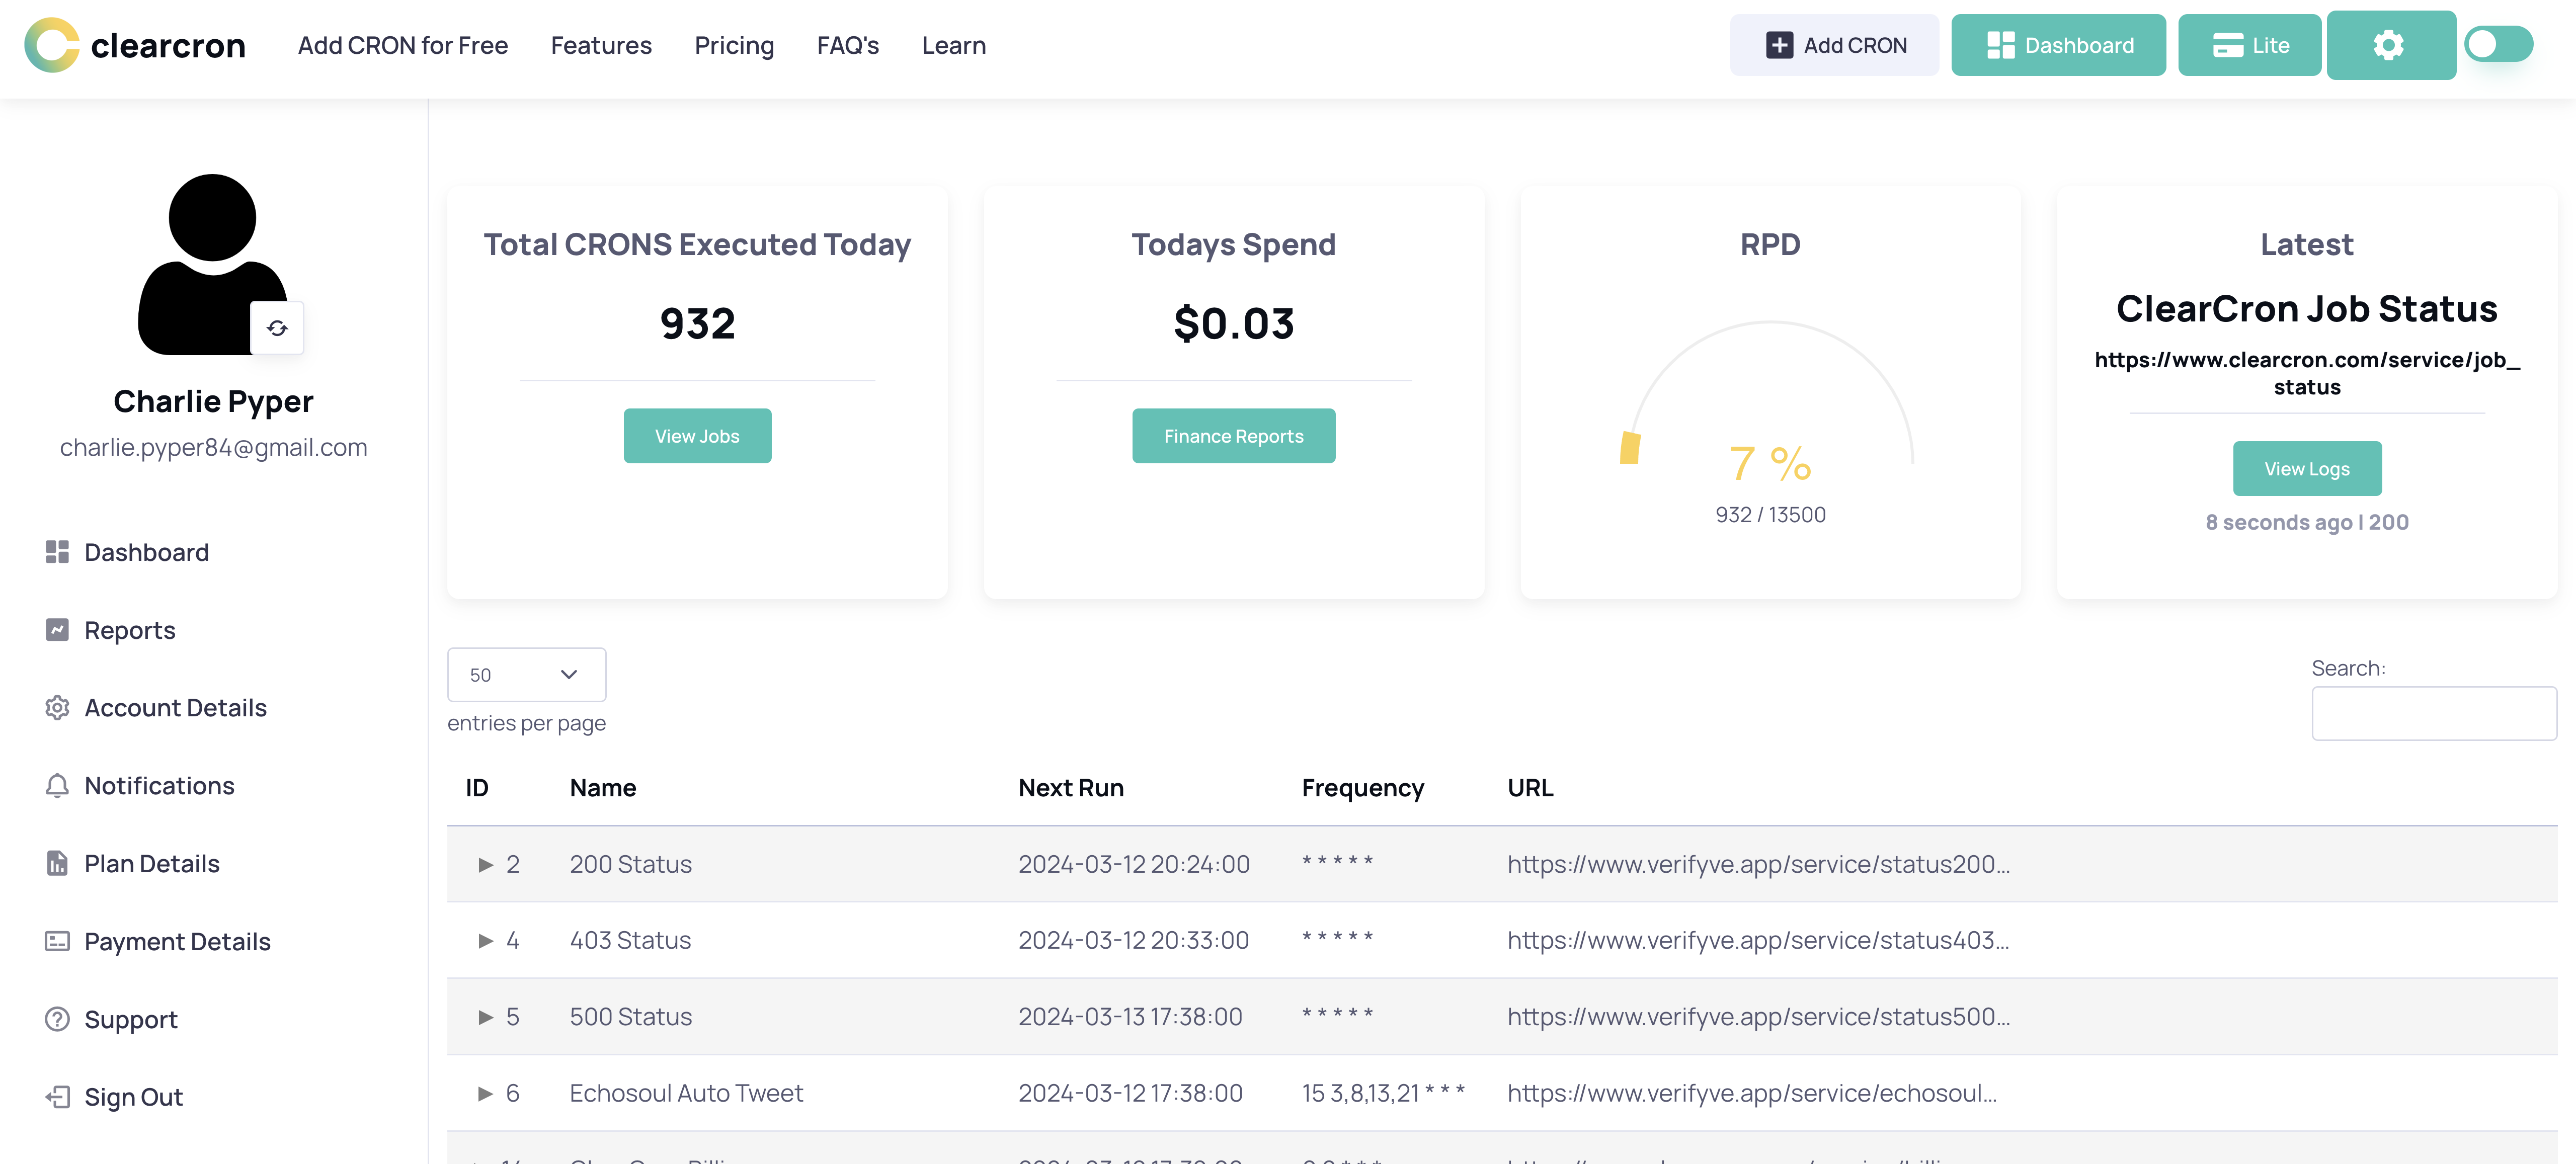Screen dimensions: 2576x1164
Task: Click the Account Details gear icon
Action: (57, 707)
